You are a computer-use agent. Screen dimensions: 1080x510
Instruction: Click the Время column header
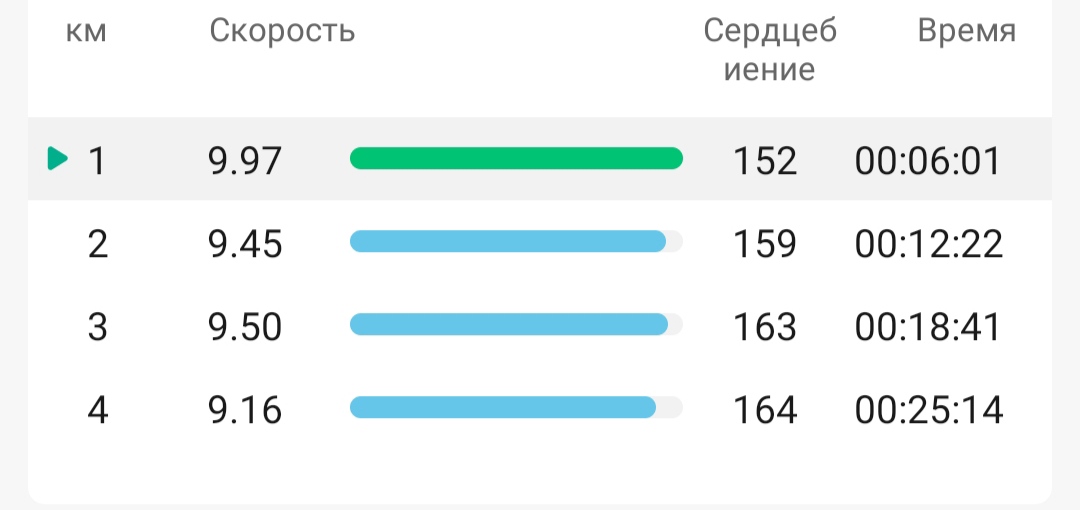[967, 31]
